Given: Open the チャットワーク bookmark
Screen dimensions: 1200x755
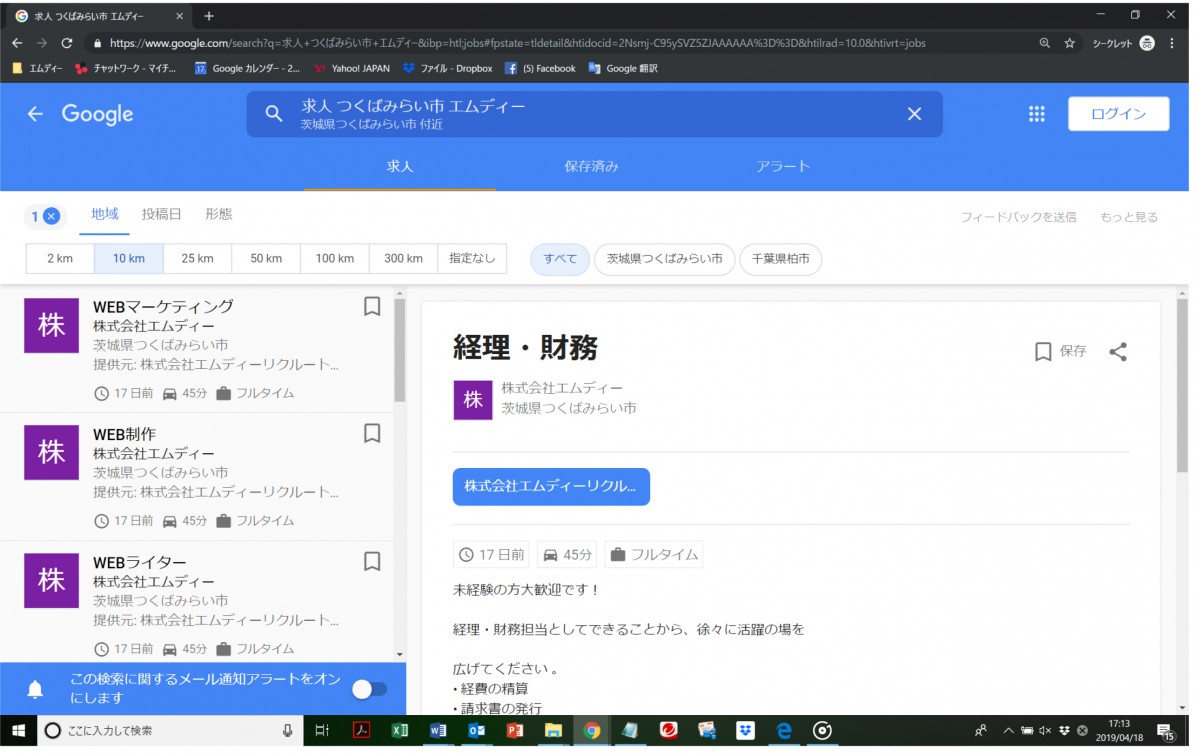Looking at the screenshot, I should (126, 68).
